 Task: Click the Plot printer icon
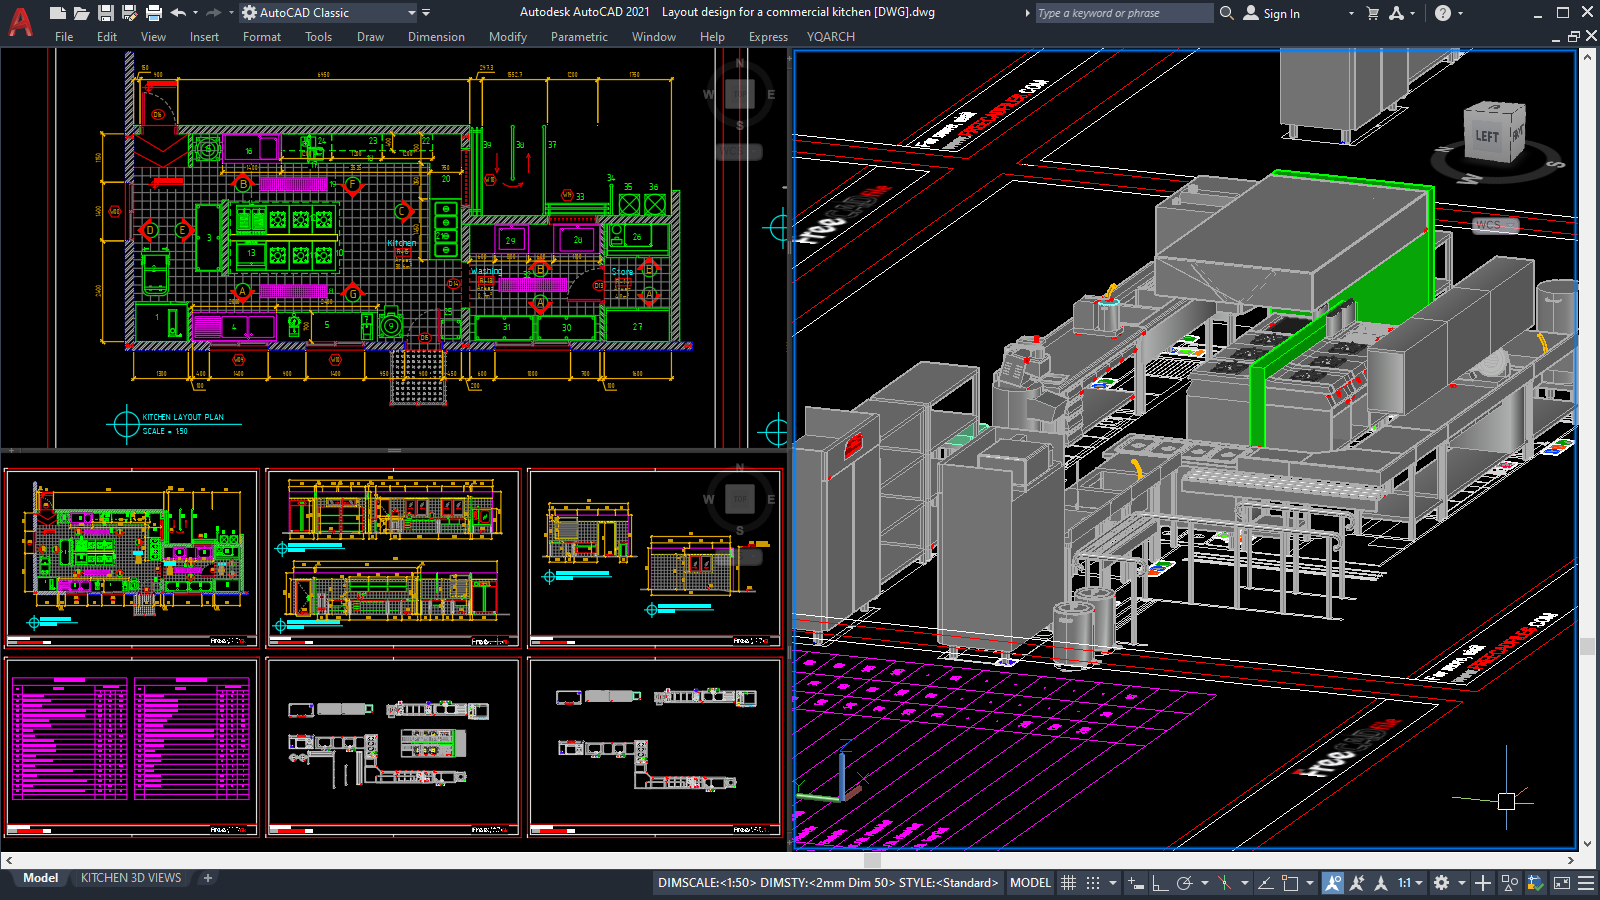(x=154, y=12)
